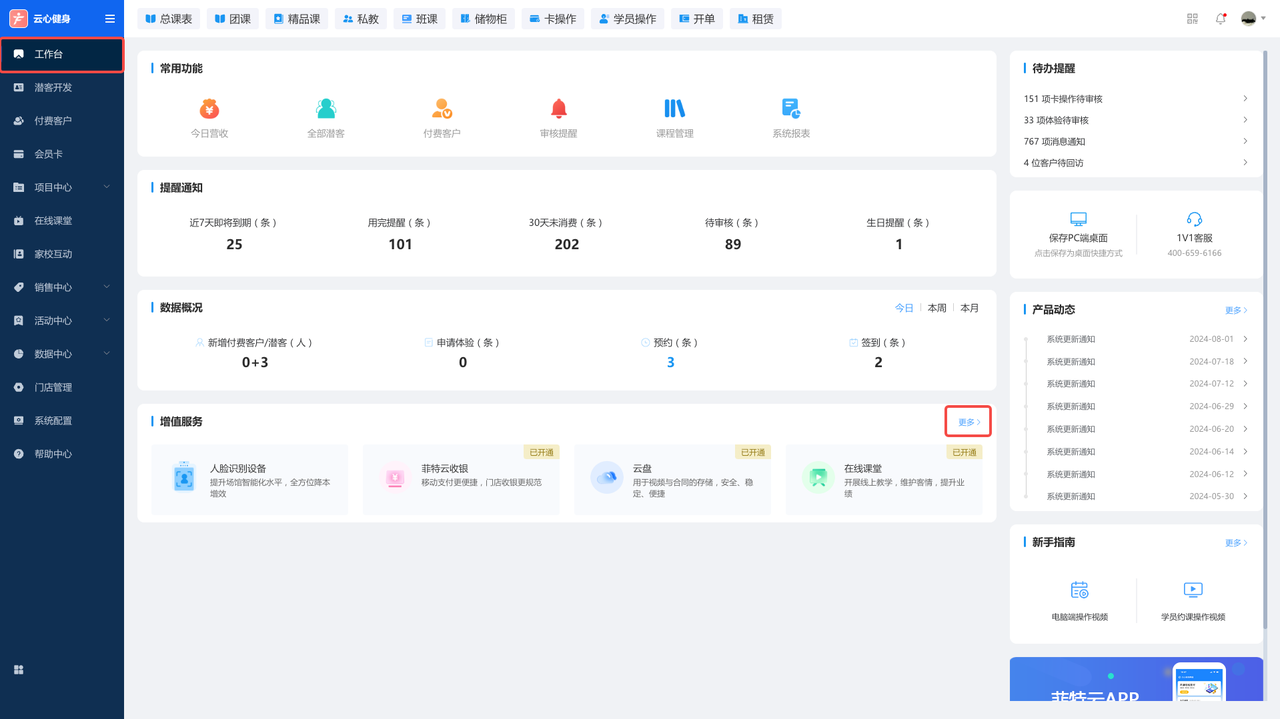This screenshot has height=719, width=1280.
Task: Click 30天未消费 count 202
Action: click(x=567, y=244)
